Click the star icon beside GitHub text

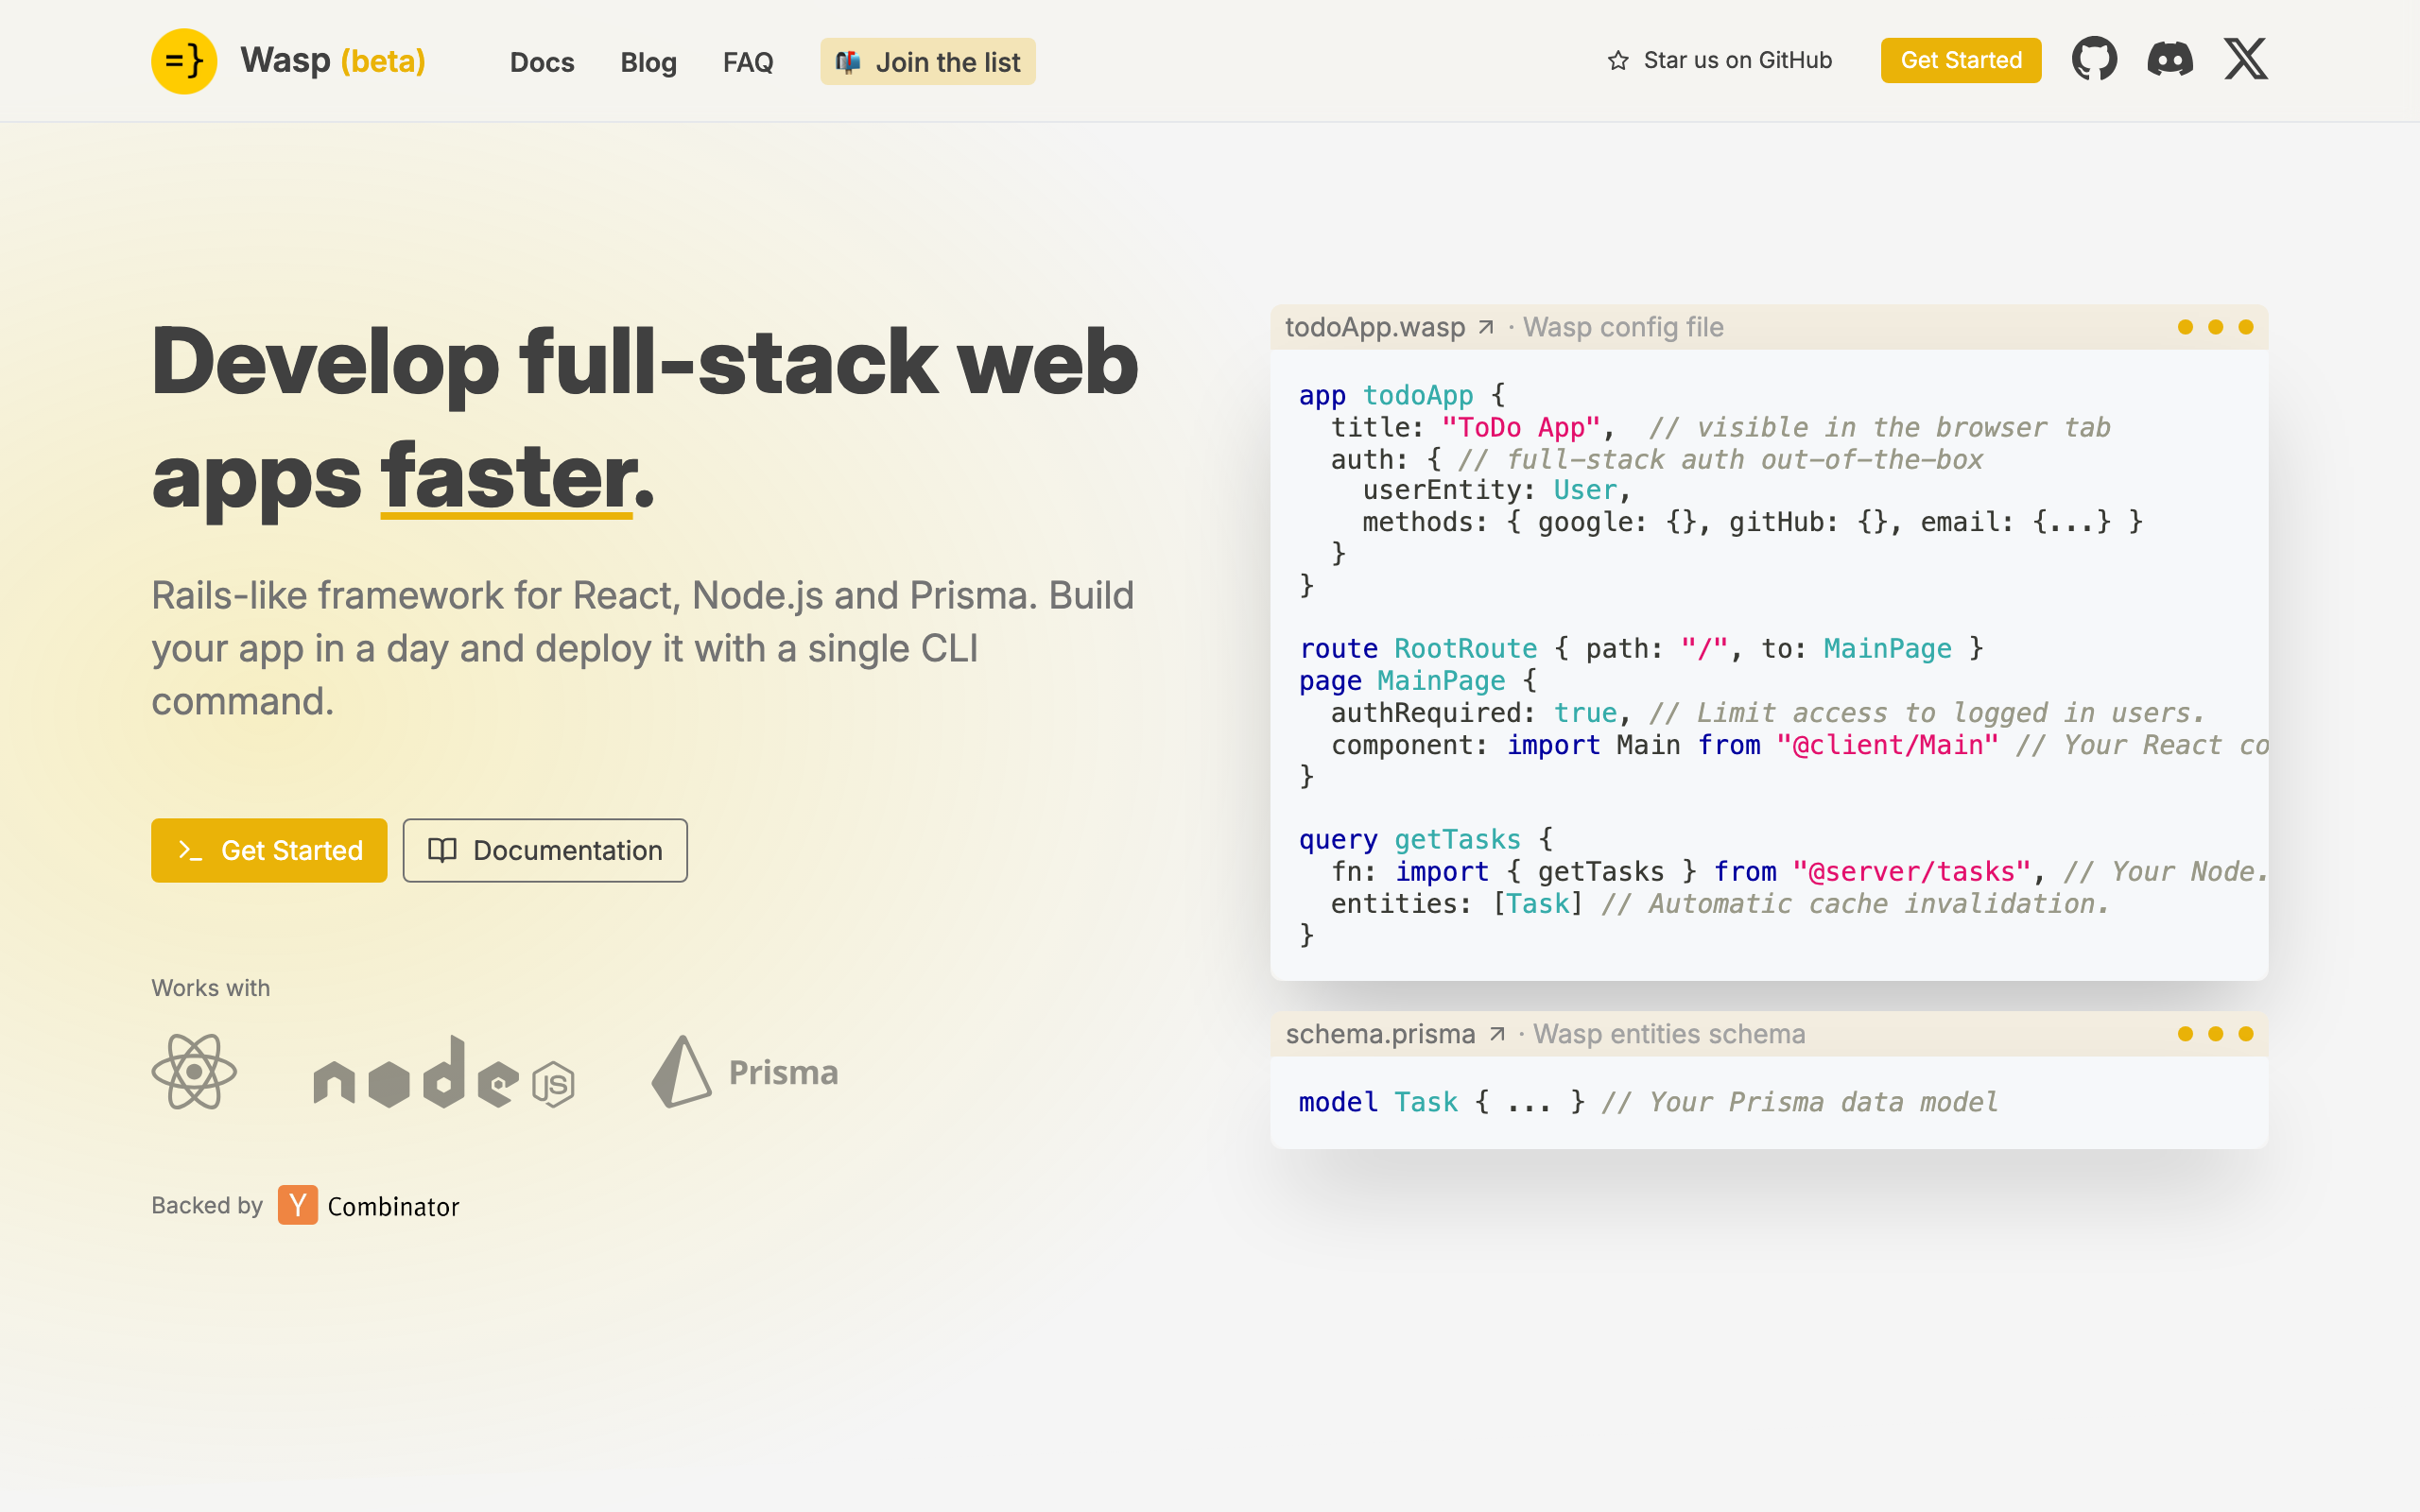pyautogui.click(x=1617, y=61)
